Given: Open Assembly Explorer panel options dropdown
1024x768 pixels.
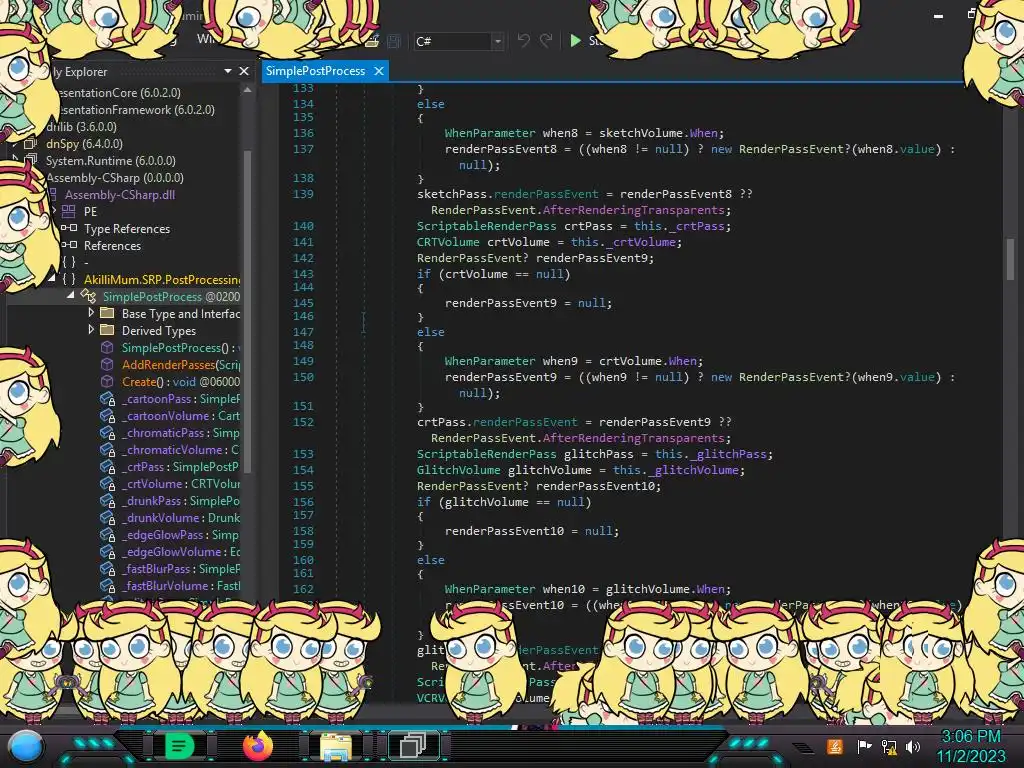Looking at the screenshot, I should pos(227,71).
